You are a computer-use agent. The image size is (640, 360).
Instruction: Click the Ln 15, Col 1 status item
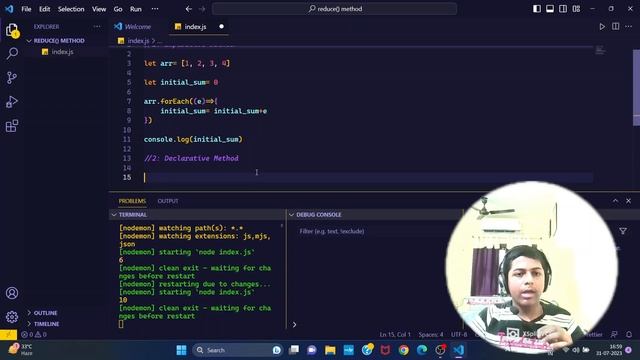point(395,334)
